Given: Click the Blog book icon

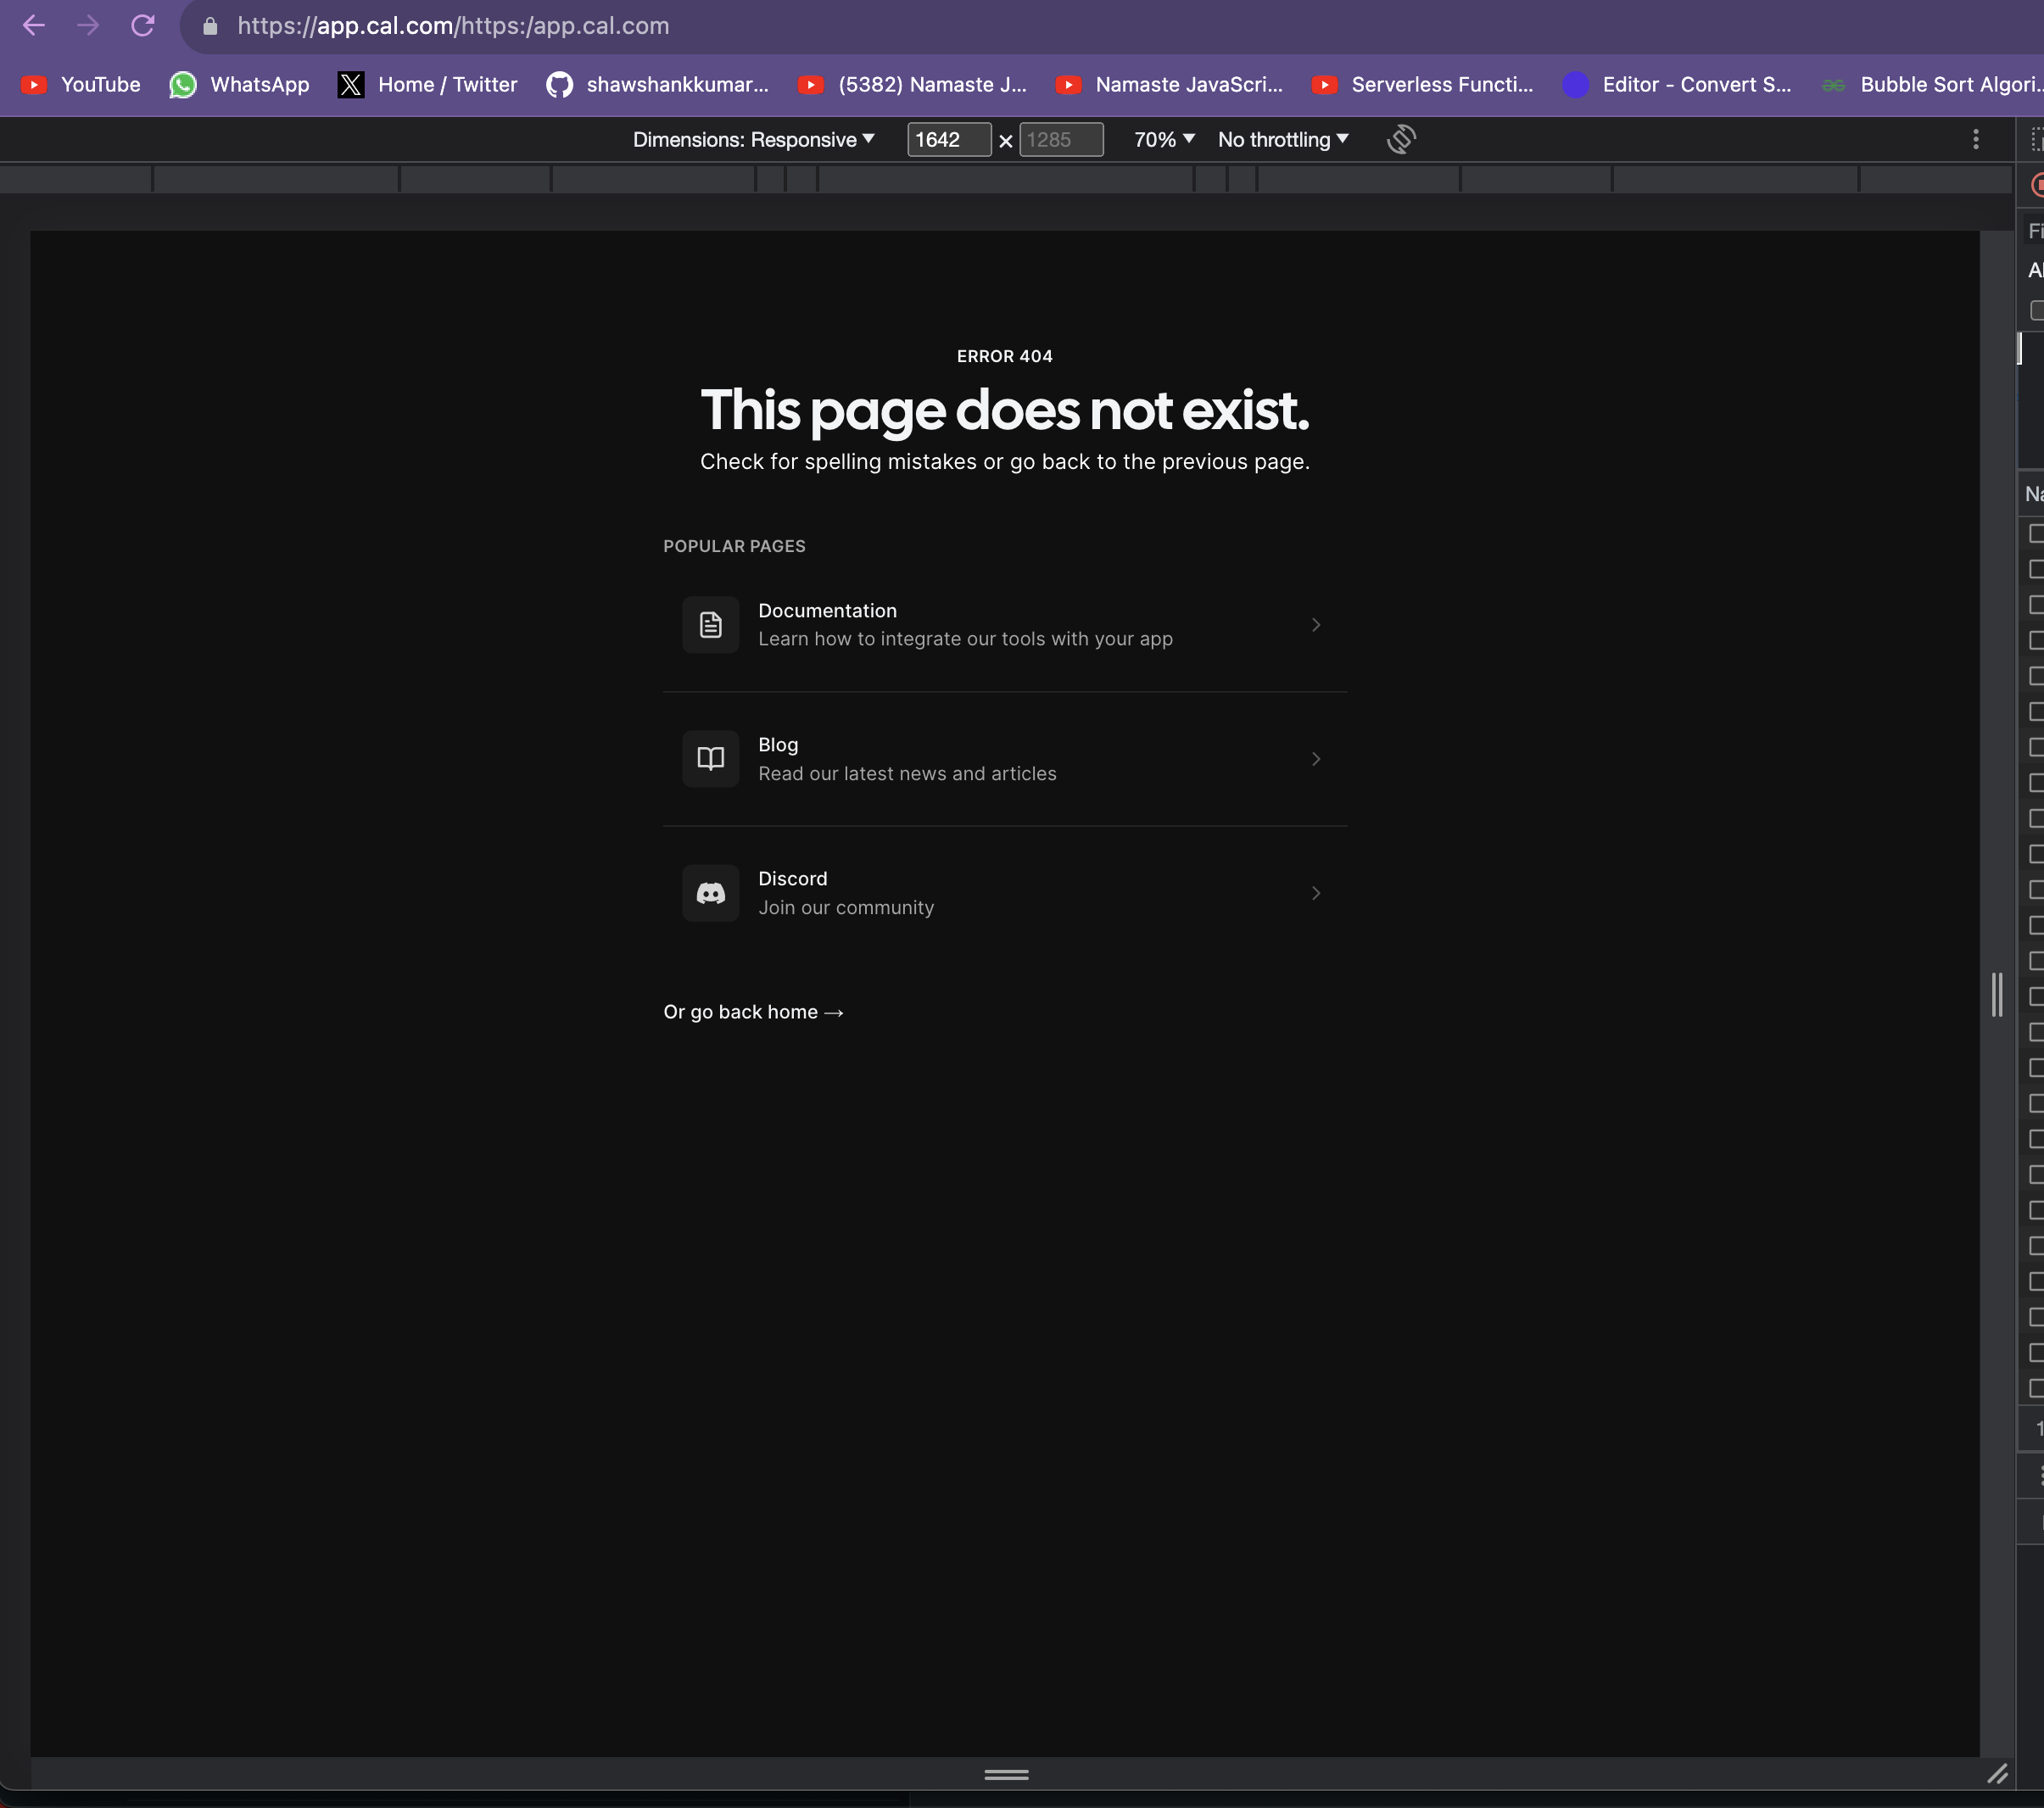Looking at the screenshot, I should click(x=710, y=758).
